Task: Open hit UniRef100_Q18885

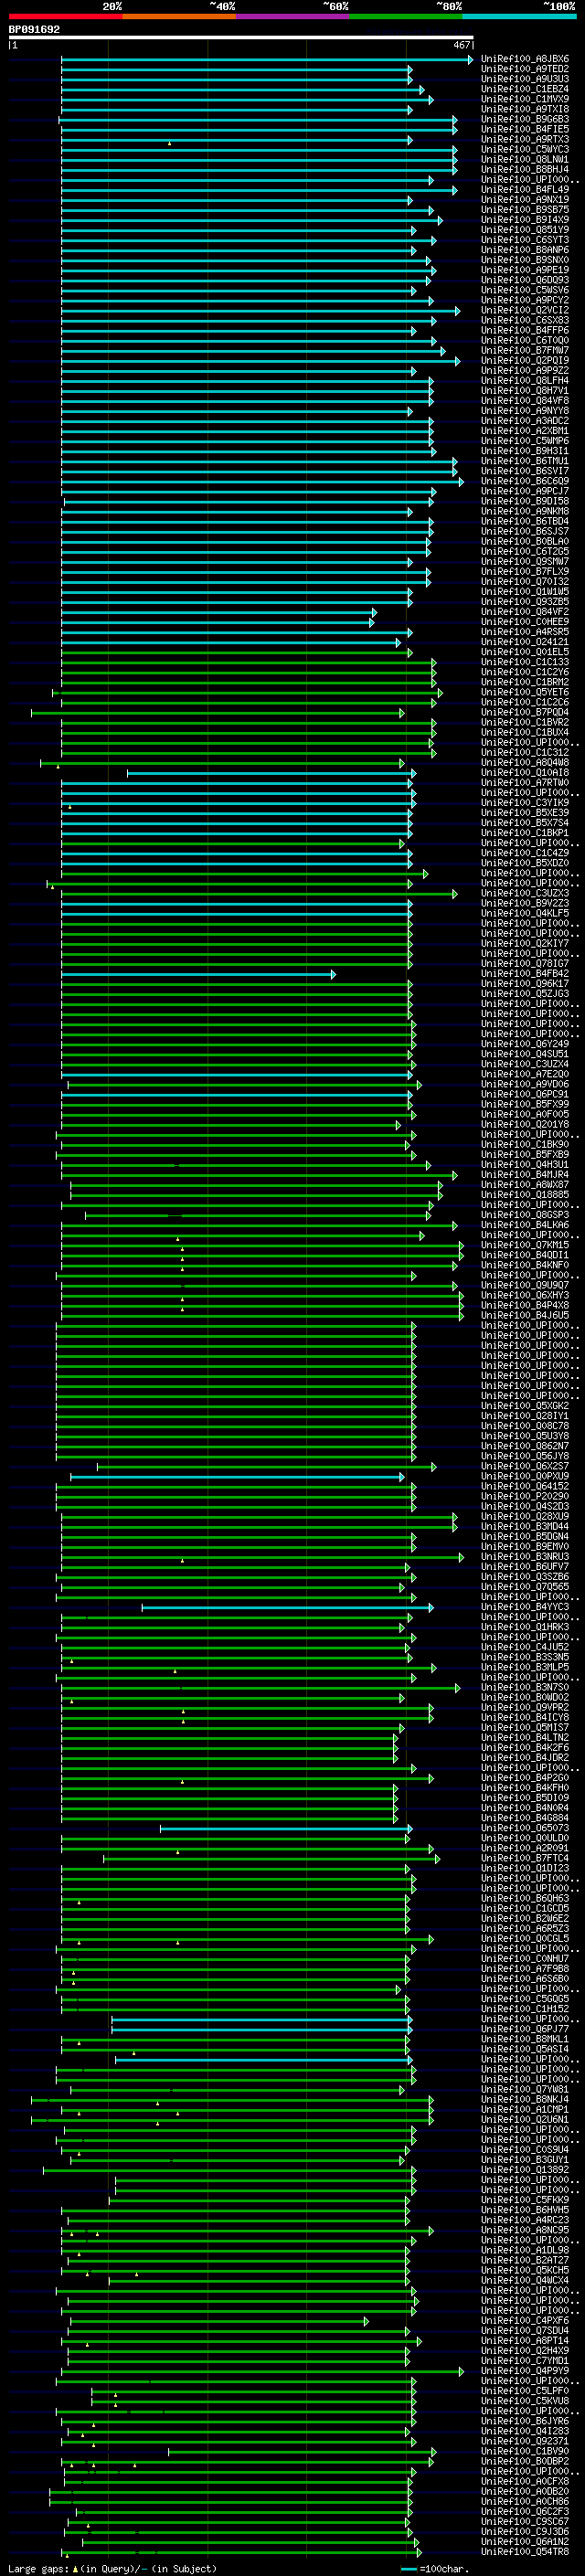Action: [x=525, y=1195]
